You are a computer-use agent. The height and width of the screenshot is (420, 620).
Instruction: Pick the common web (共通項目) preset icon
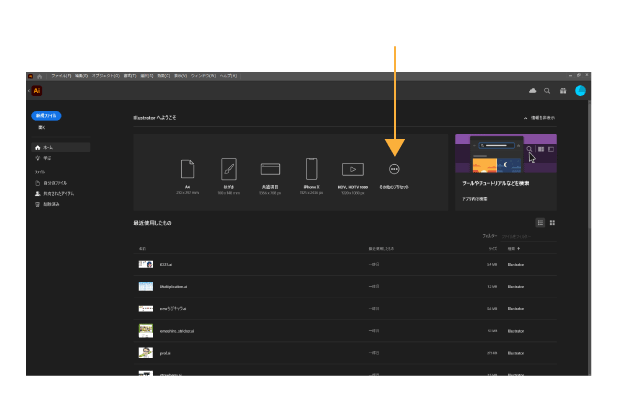pyautogui.click(x=270, y=169)
